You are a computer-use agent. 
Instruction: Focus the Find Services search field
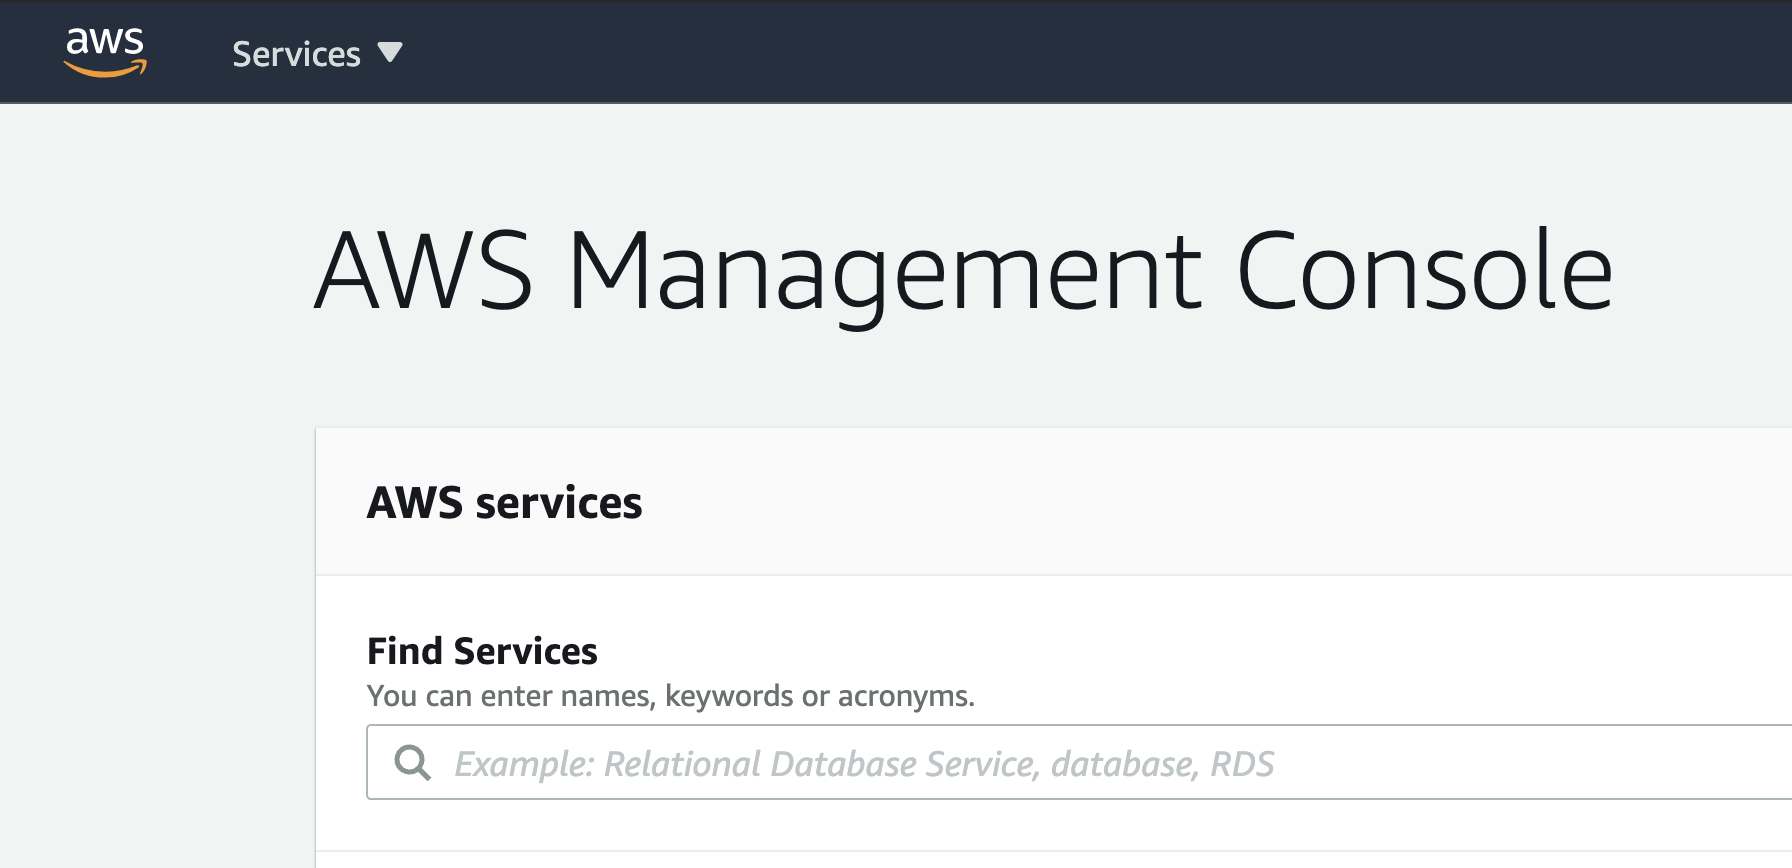pos(1079,762)
